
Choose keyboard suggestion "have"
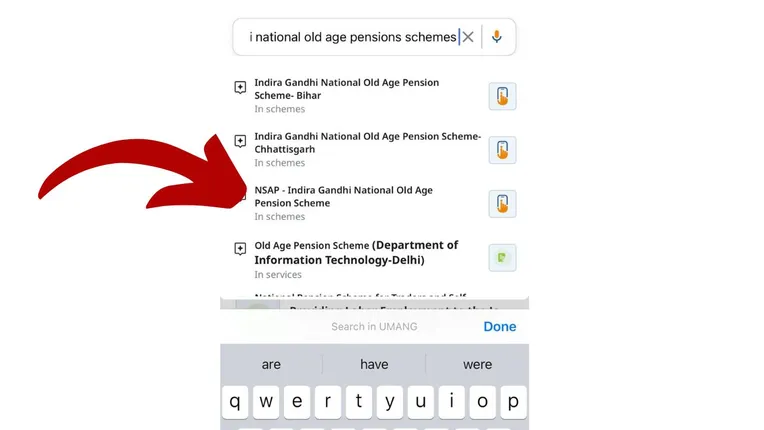tap(374, 364)
